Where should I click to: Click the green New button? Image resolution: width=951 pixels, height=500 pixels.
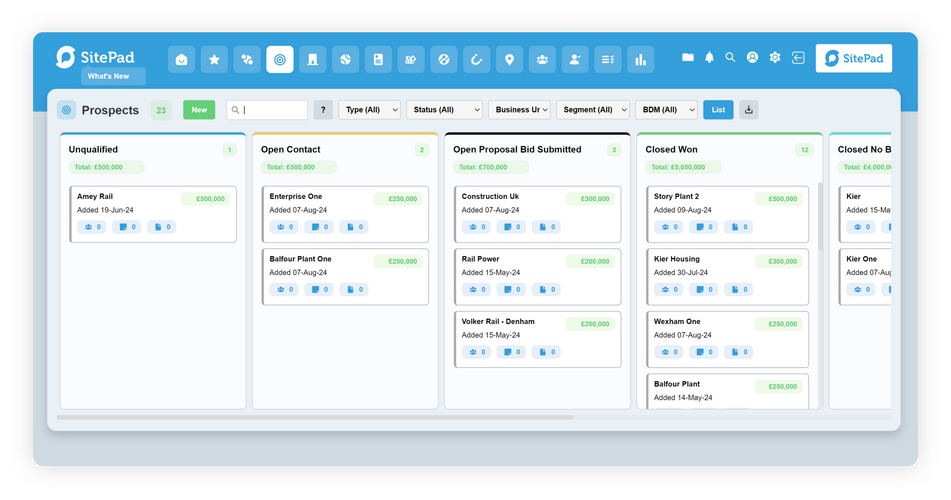[x=199, y=110]
